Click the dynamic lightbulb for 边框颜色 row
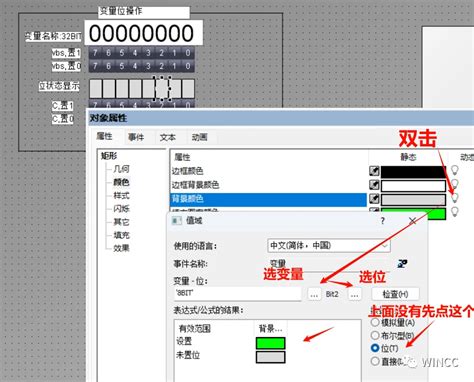This screenshot has height=382, width=474. tap(455, 170)
